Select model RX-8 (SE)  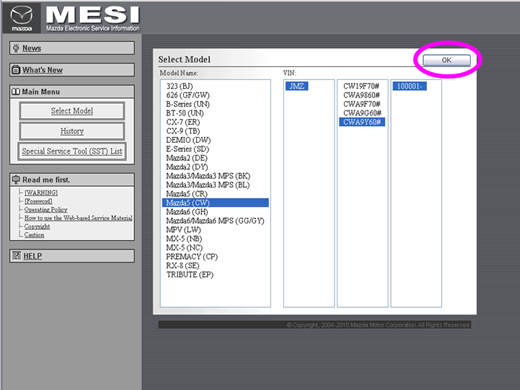point(183,266)
